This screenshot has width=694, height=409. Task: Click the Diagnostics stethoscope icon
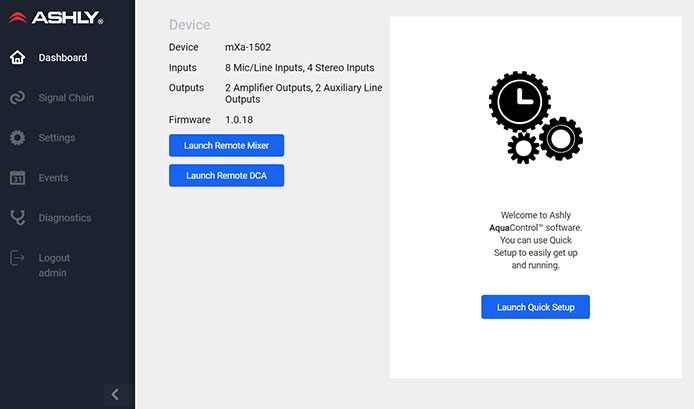(x=17, y=218)
